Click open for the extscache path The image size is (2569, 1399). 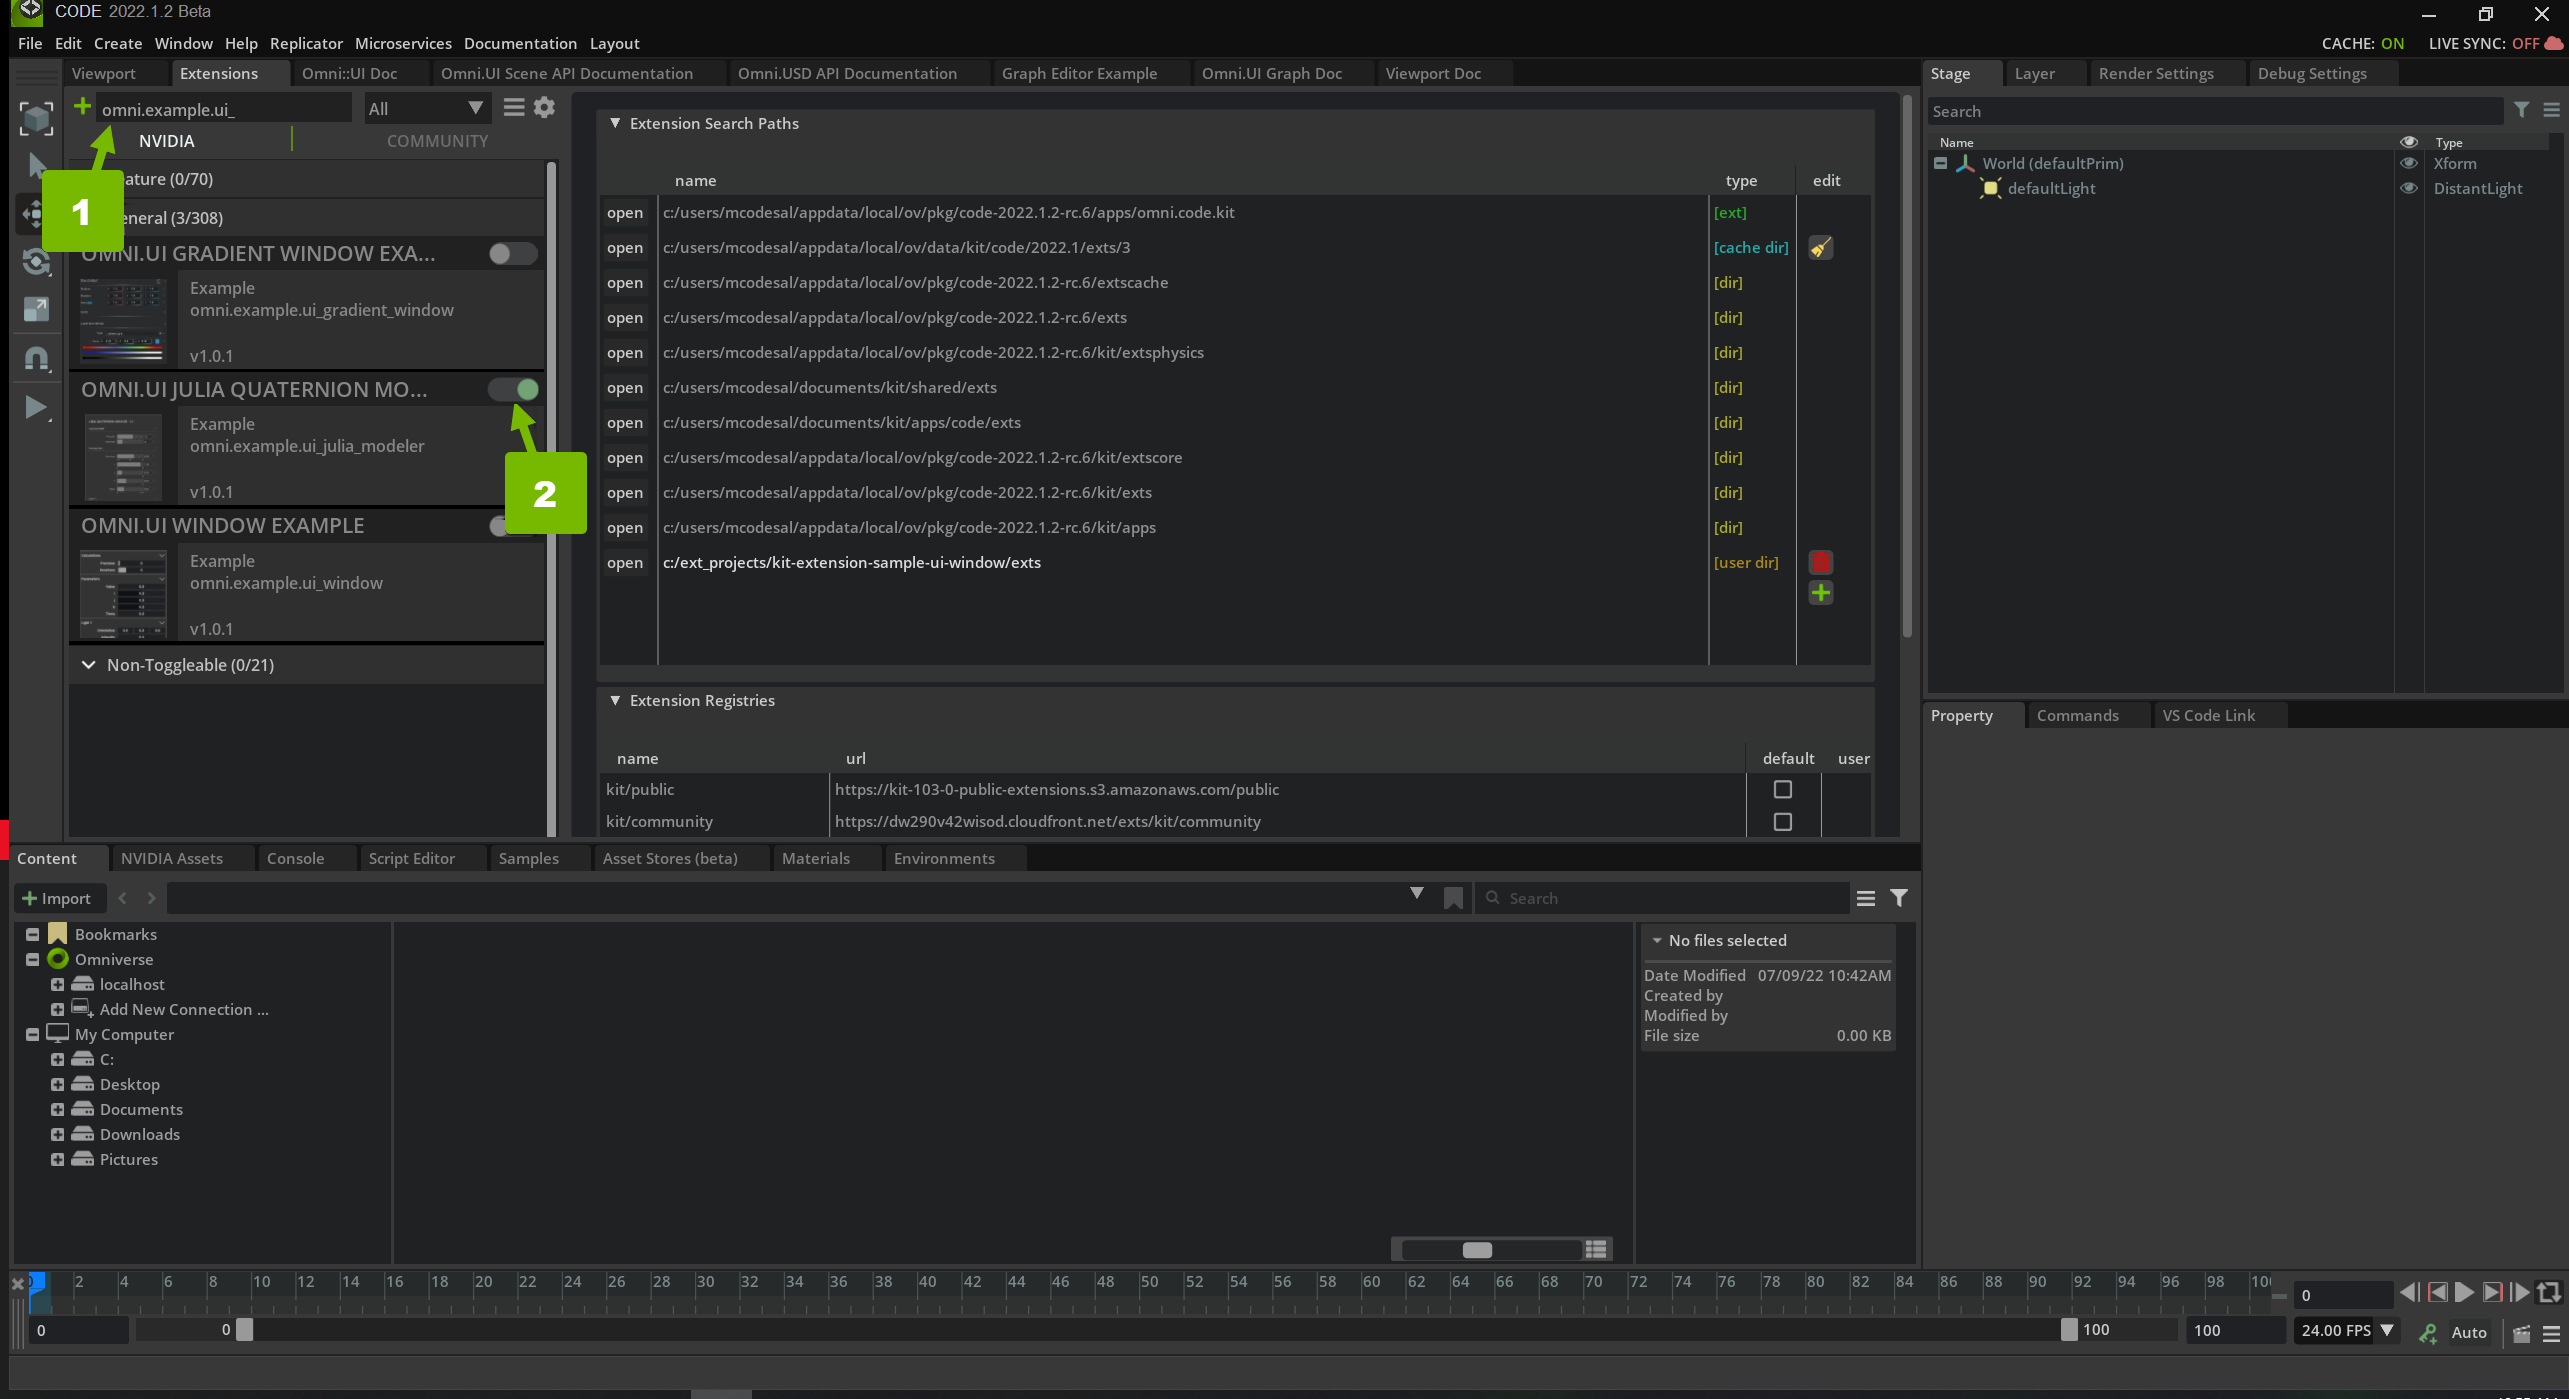(625, 283)
